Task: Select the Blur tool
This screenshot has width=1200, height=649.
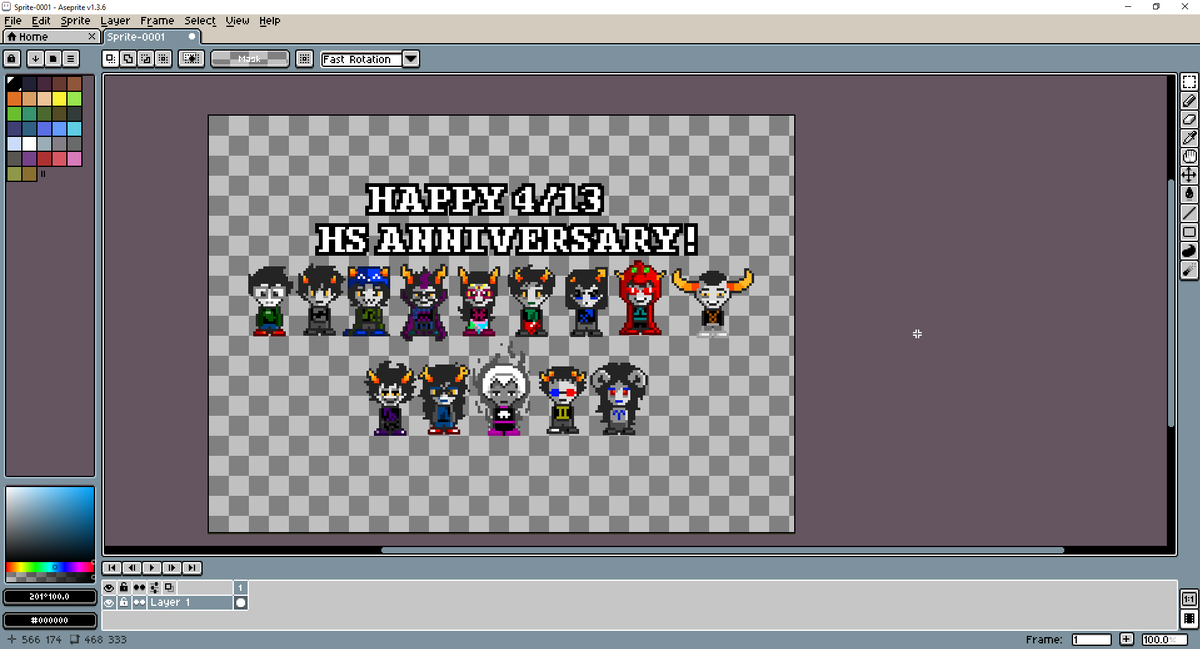Action: tap(1189, 269)
